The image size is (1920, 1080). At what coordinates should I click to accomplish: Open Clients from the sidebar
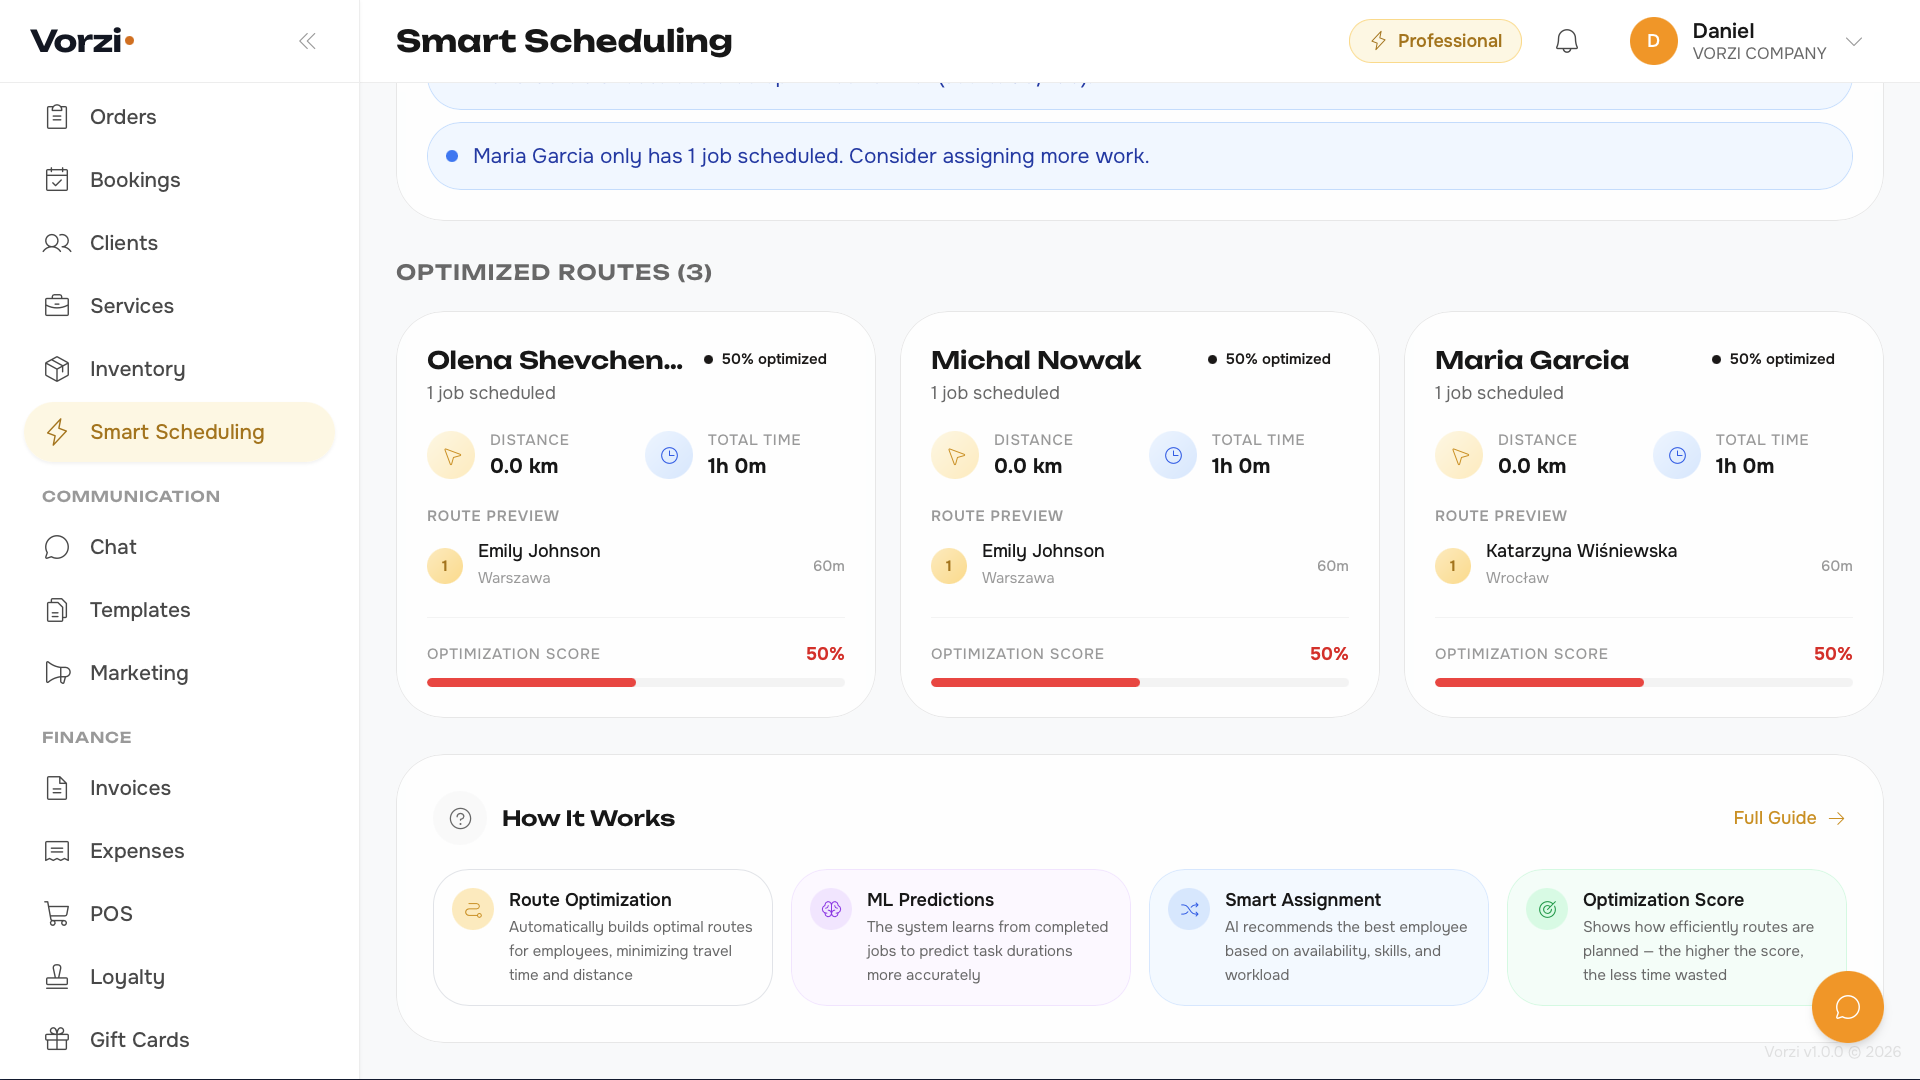point(179,243)
